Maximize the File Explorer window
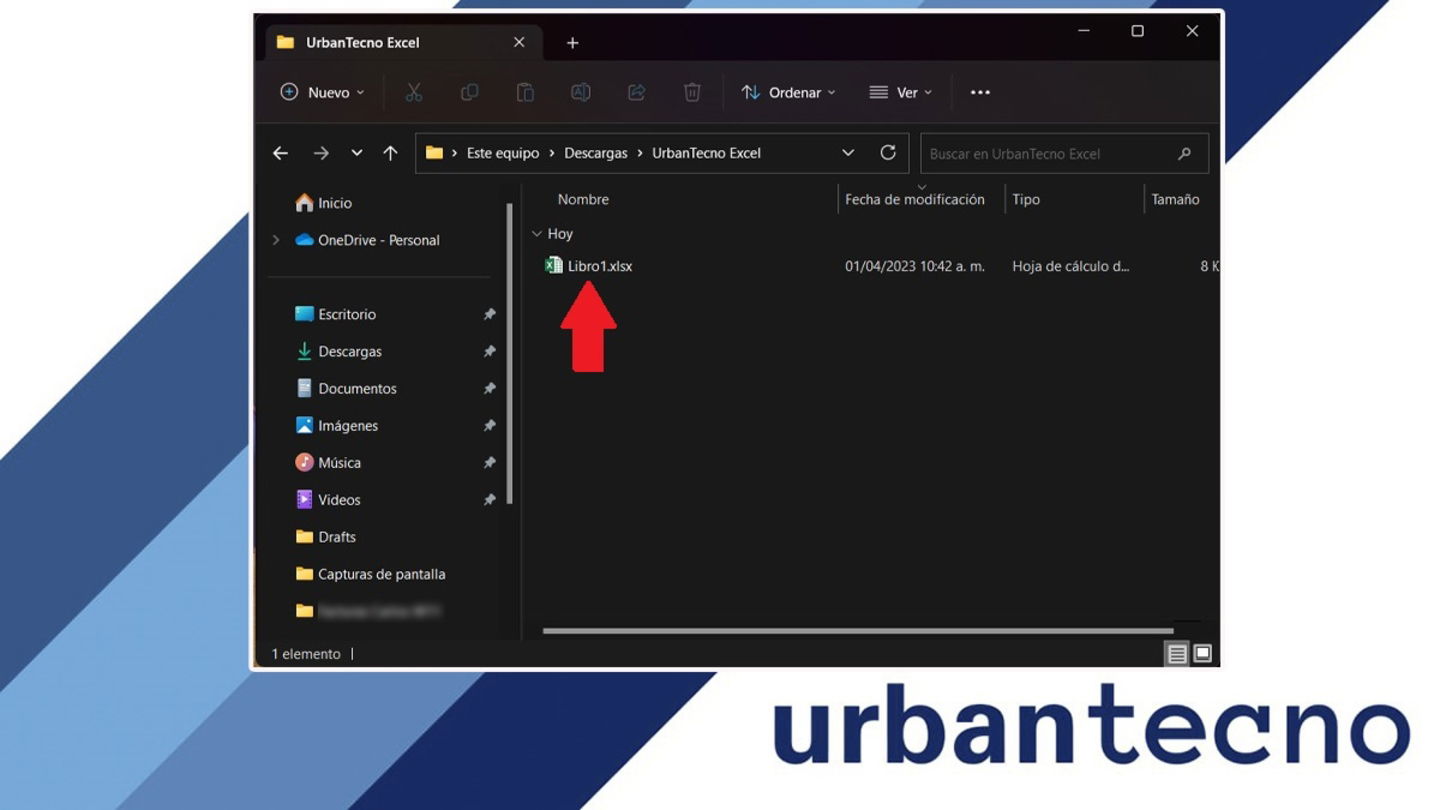 point(1137,31)
